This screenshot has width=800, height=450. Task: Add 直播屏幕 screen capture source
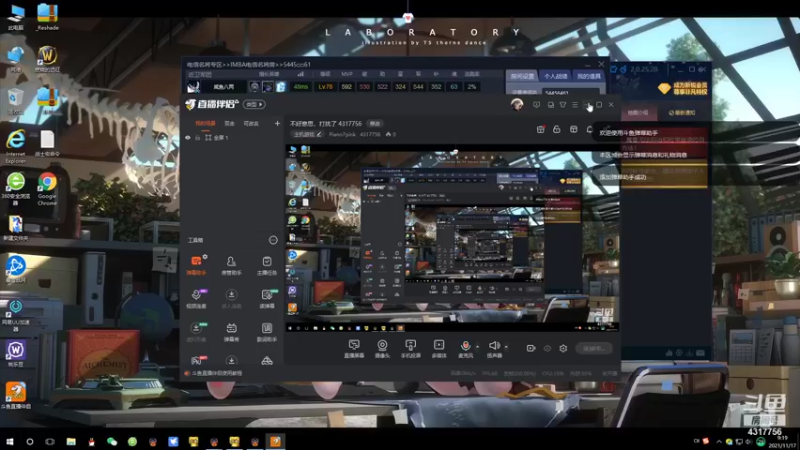(354, 348)
